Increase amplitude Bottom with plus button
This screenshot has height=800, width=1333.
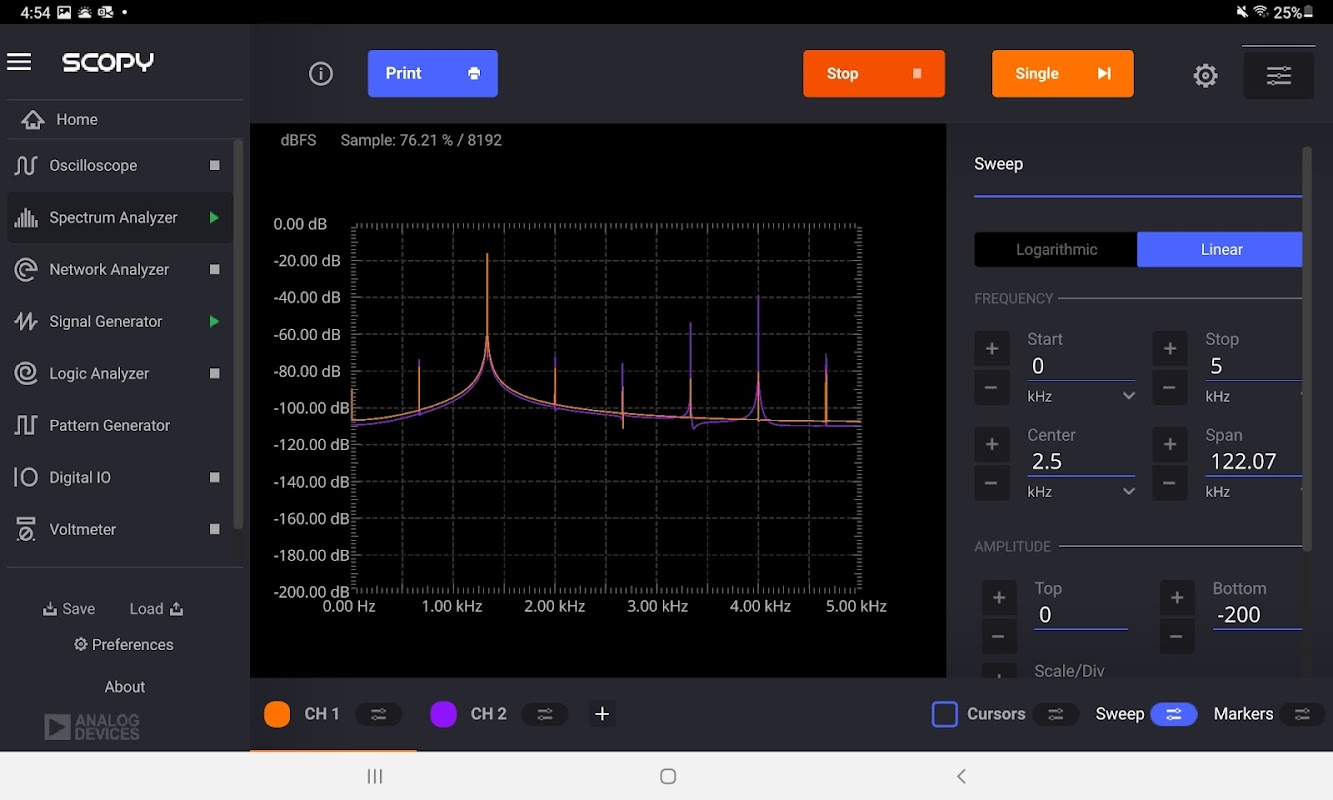(x=1177, y=598)
